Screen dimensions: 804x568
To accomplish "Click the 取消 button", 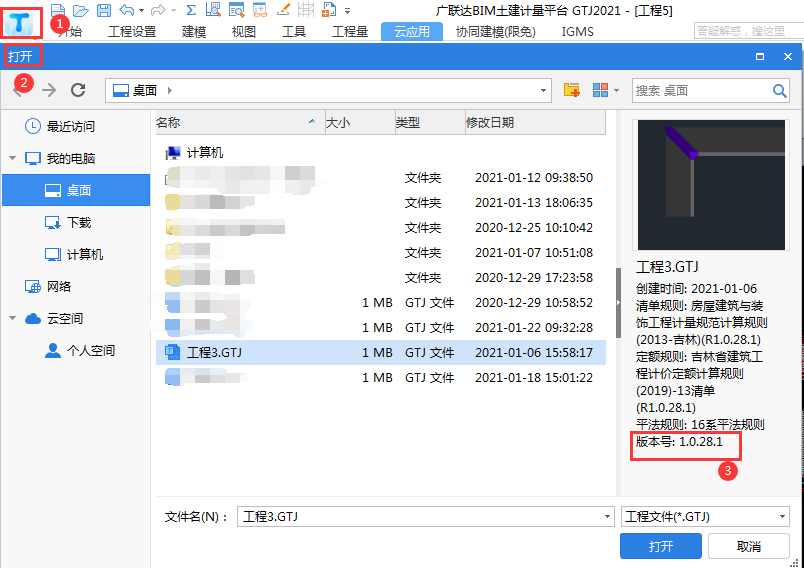I will click(x=749, y=546).
